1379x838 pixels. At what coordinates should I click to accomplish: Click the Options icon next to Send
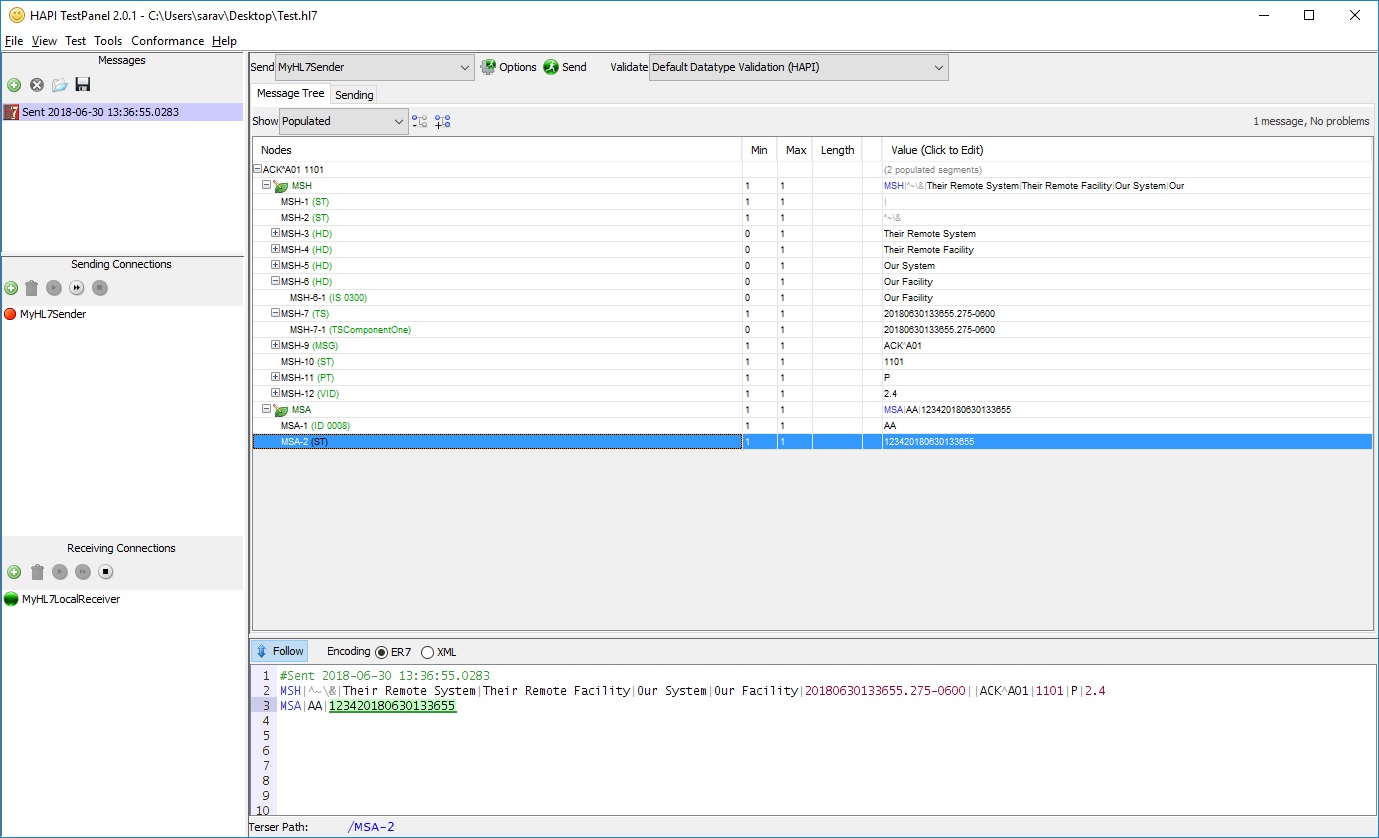pos(489,67)
